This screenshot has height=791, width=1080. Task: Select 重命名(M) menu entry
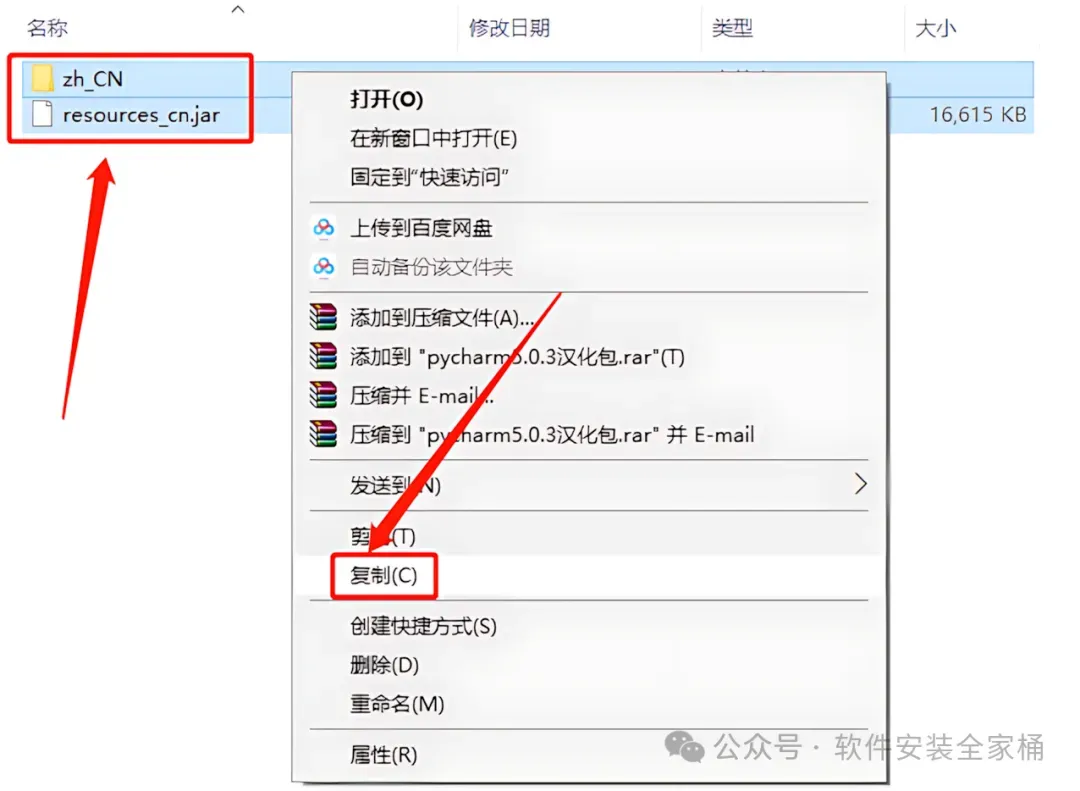[x=397, y=704]
